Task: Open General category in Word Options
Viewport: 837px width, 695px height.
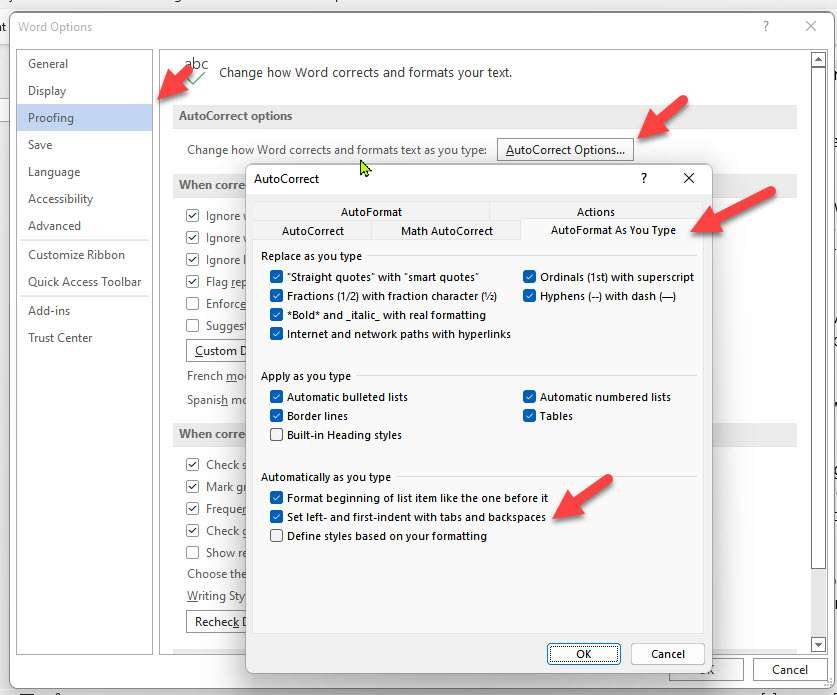Action: pyautogui.click(x=84, y=64)
